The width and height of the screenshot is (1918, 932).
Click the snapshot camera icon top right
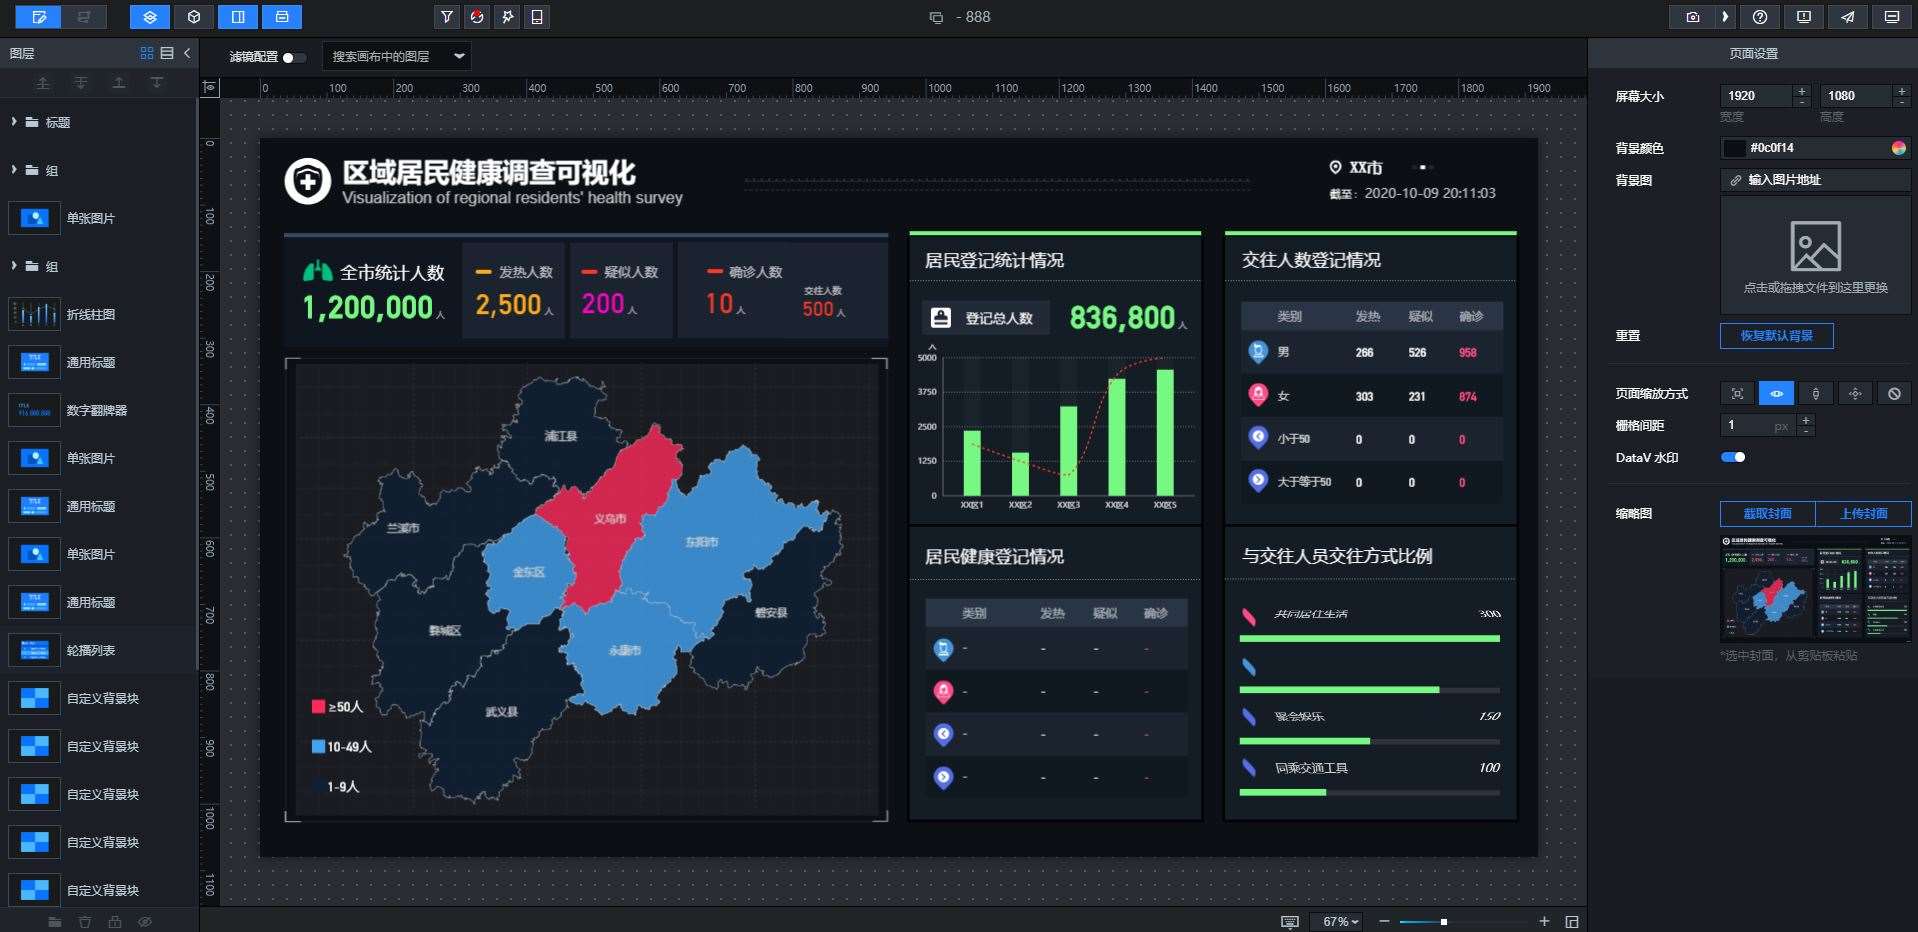click(1691, 17)
